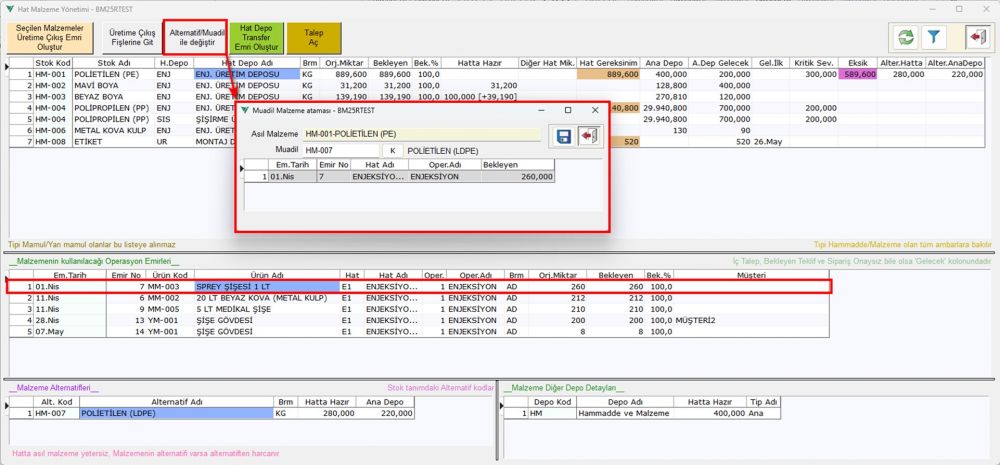Click the 'Talep Aç' button
Screen dimensions: 1000x465
pos(312,39)
